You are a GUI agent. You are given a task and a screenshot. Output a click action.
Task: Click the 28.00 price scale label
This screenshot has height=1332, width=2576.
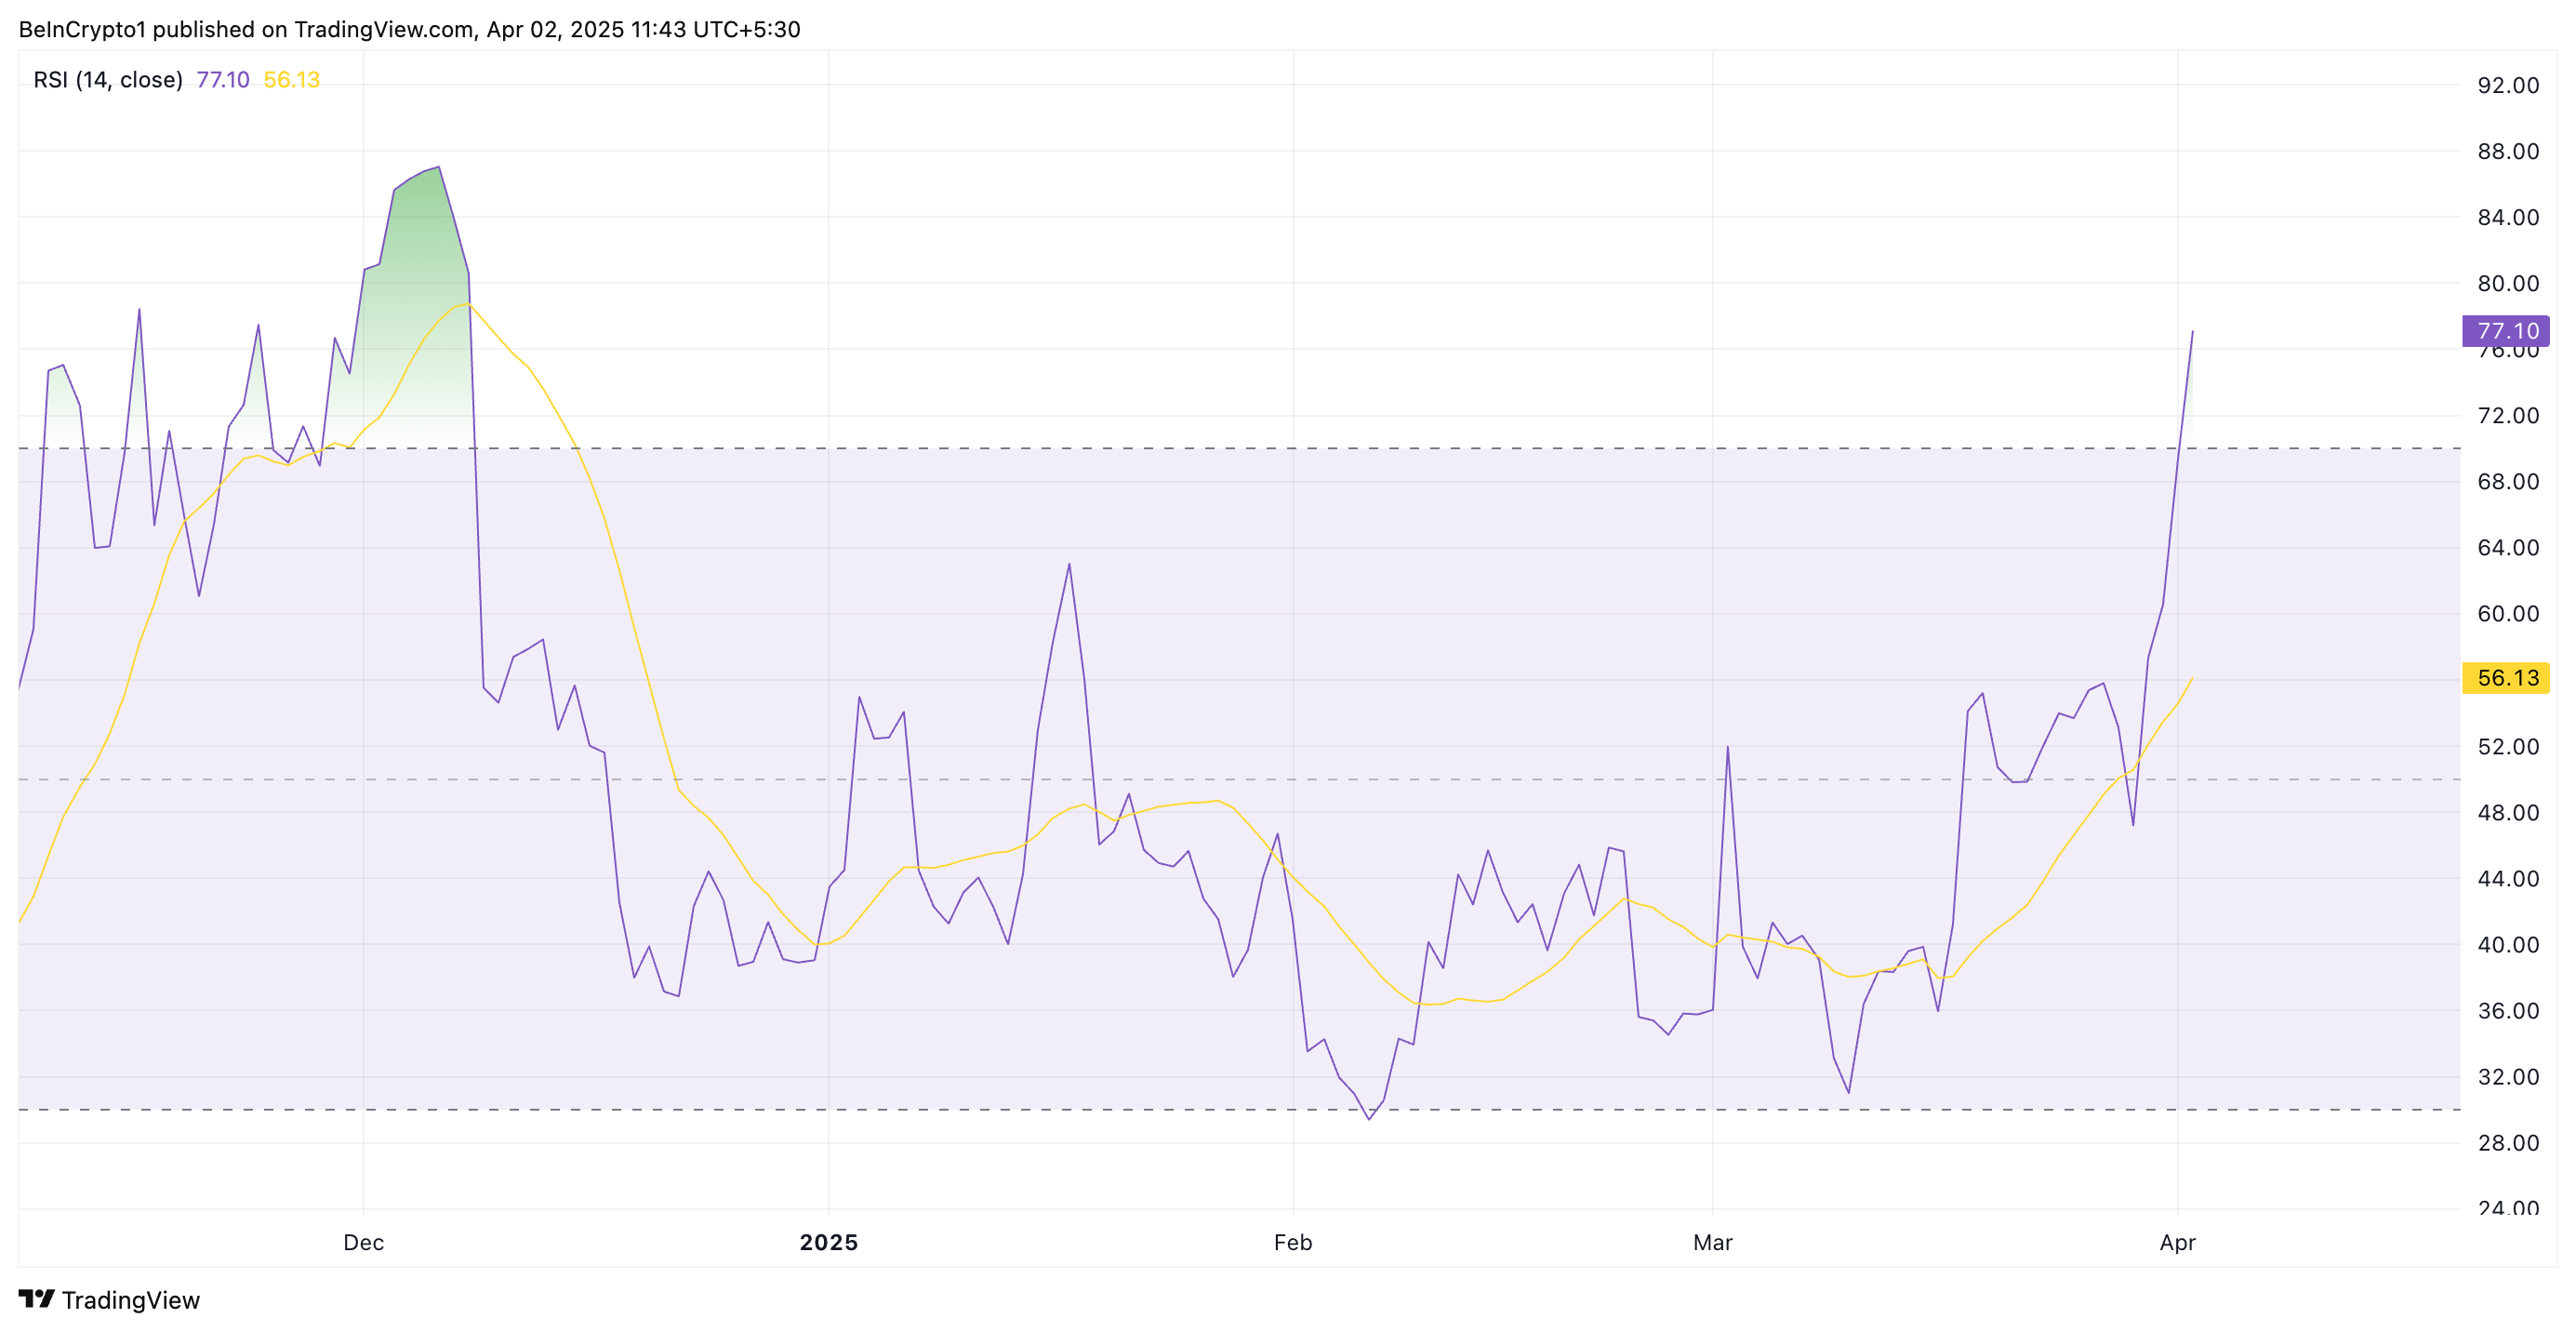(2507, 1143)
